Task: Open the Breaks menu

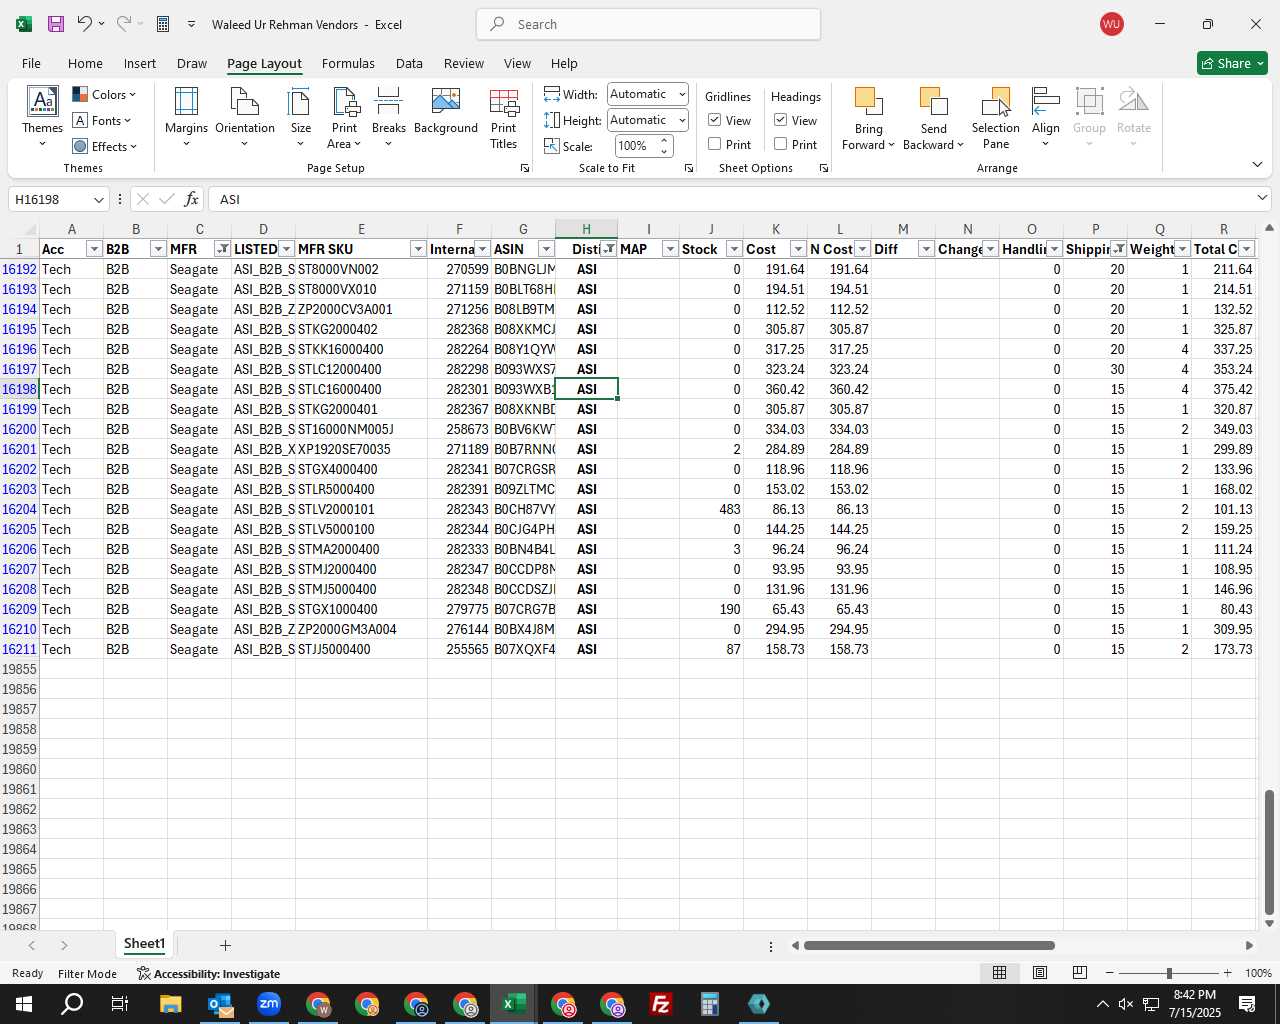Action: coord(388,117)
